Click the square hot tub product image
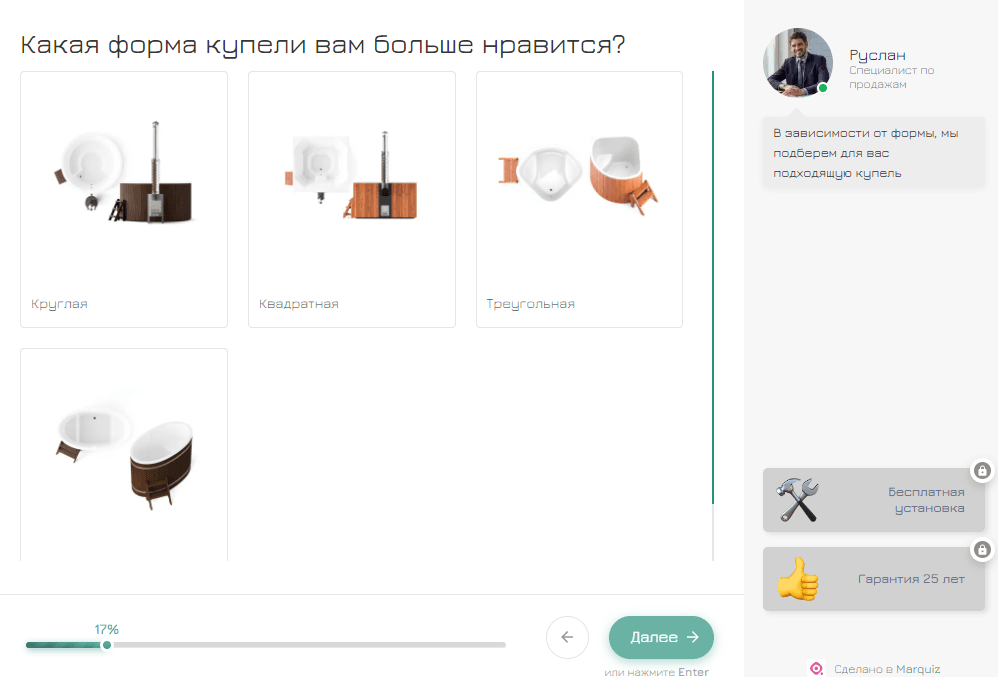 point(351,175)
